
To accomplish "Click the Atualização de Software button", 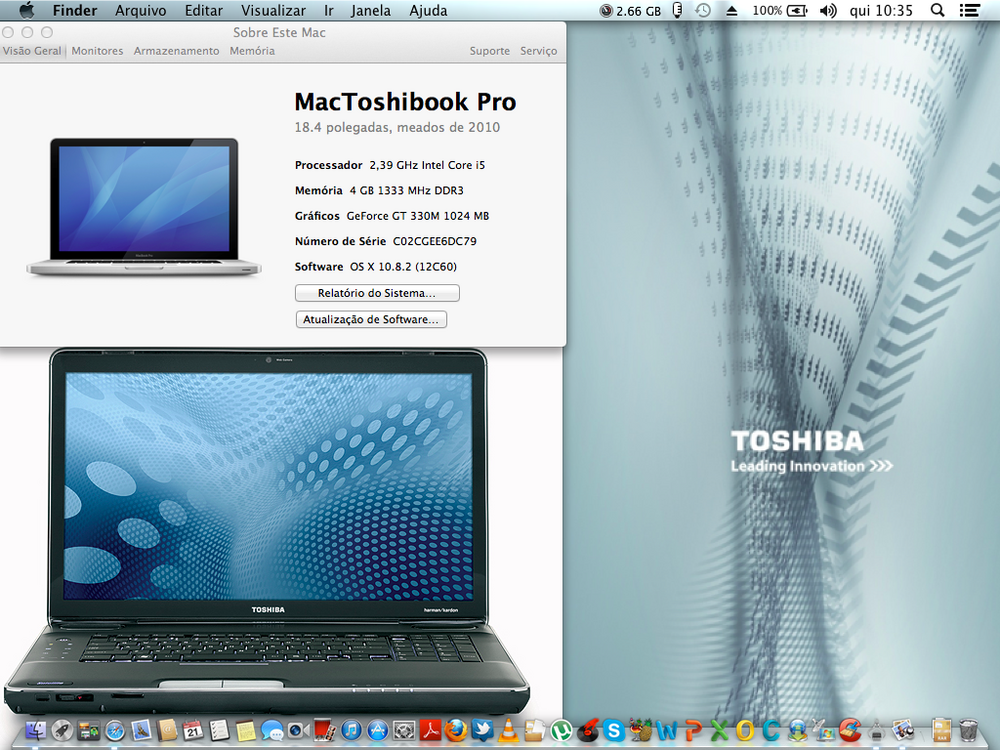I will coord(371,320).
